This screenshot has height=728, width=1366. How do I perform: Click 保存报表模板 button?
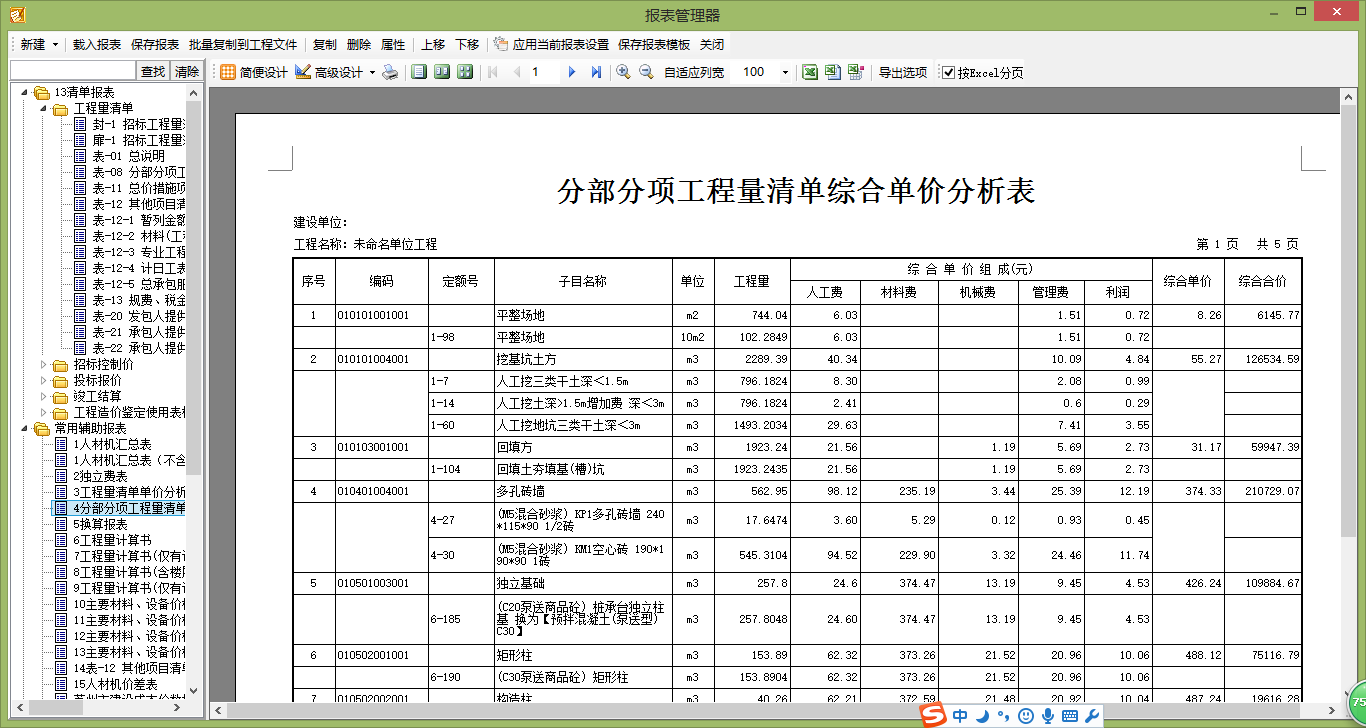pyautogui.click(x=654, y=45)
